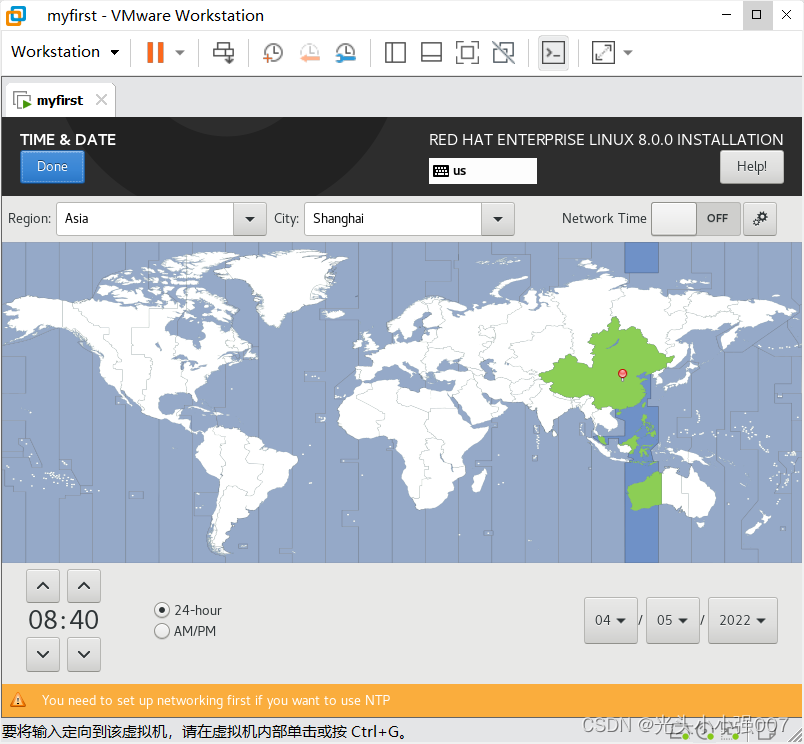This screenshot has width=804, height=744.
Task: Increase the minute value
Action: tap(84, 586)
